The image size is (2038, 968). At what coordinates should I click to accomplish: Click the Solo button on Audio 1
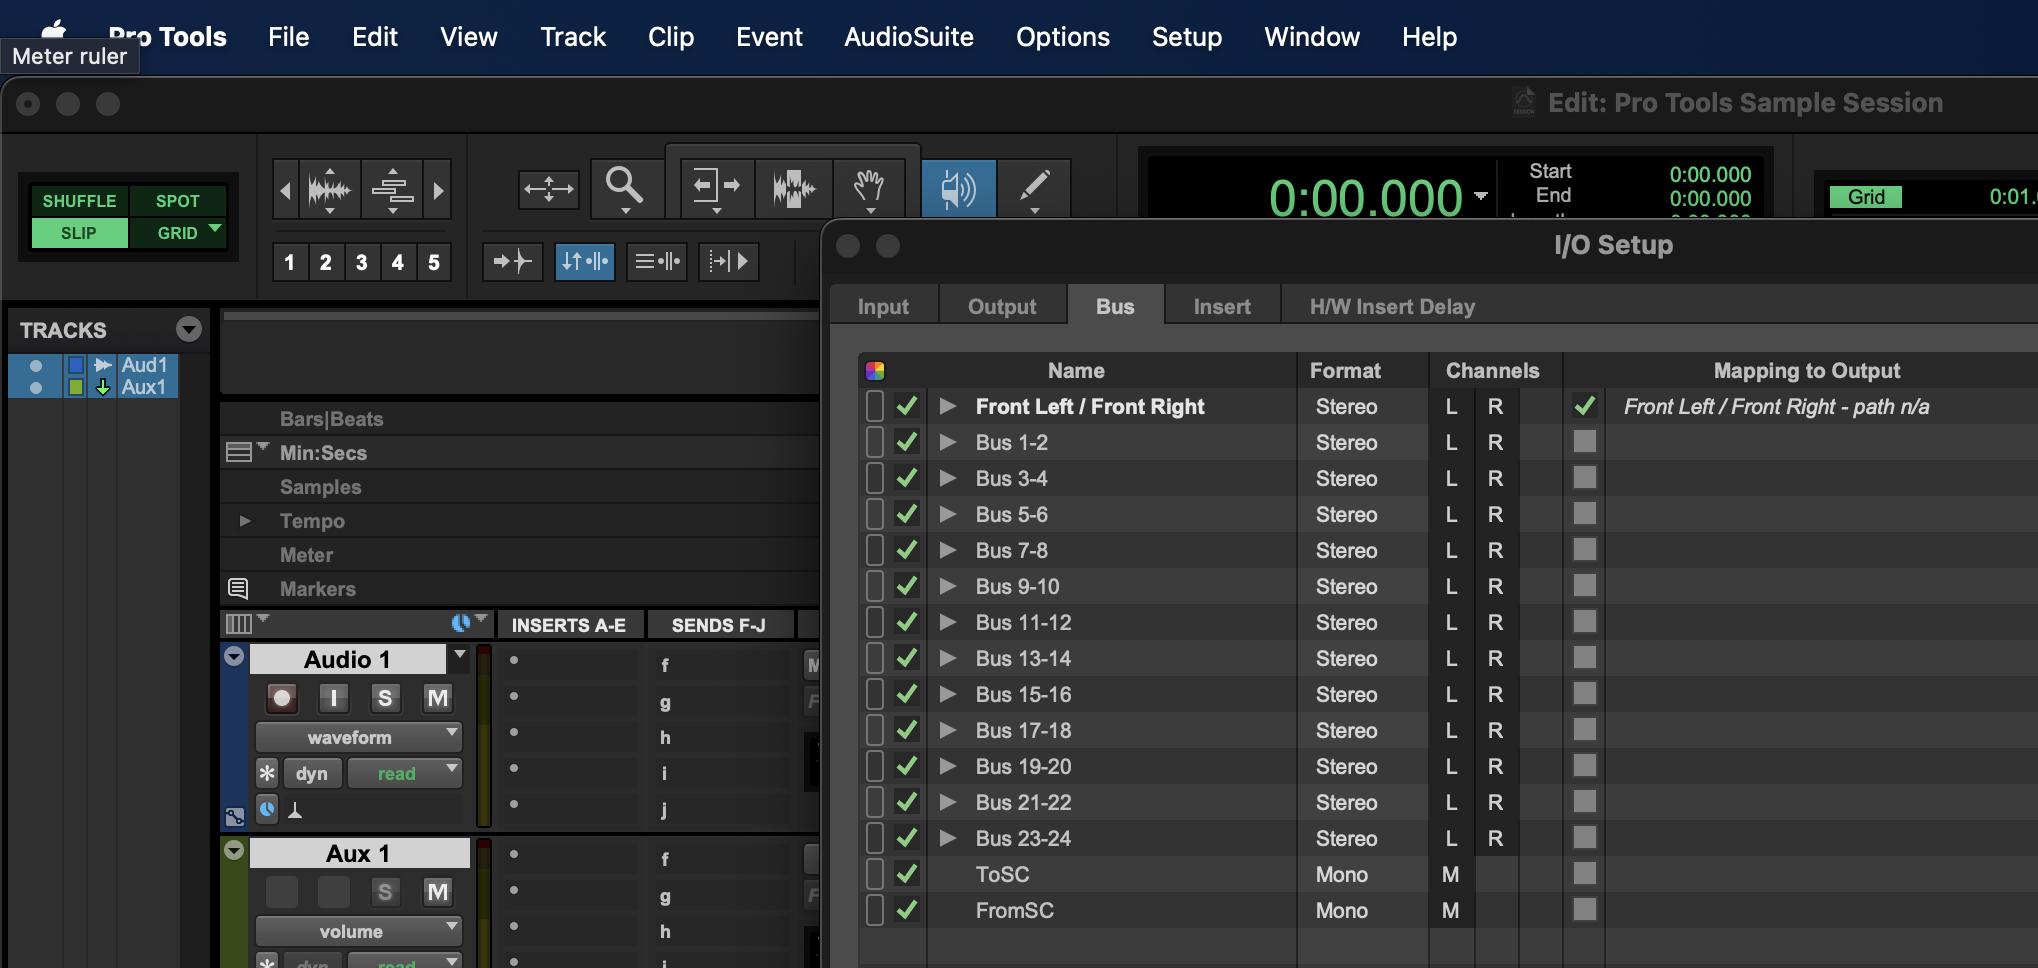click(385, 698)
